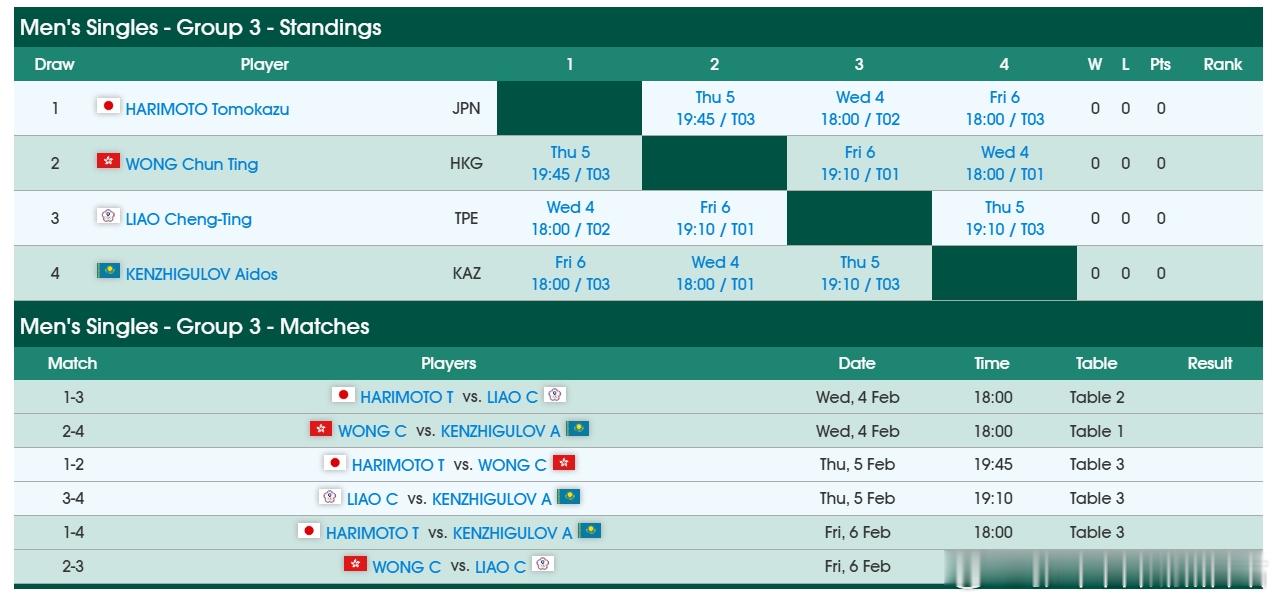The image size is (1279, 603).
Task: Click the Japan flag in match row 1-3
Action: click(344, 395)
